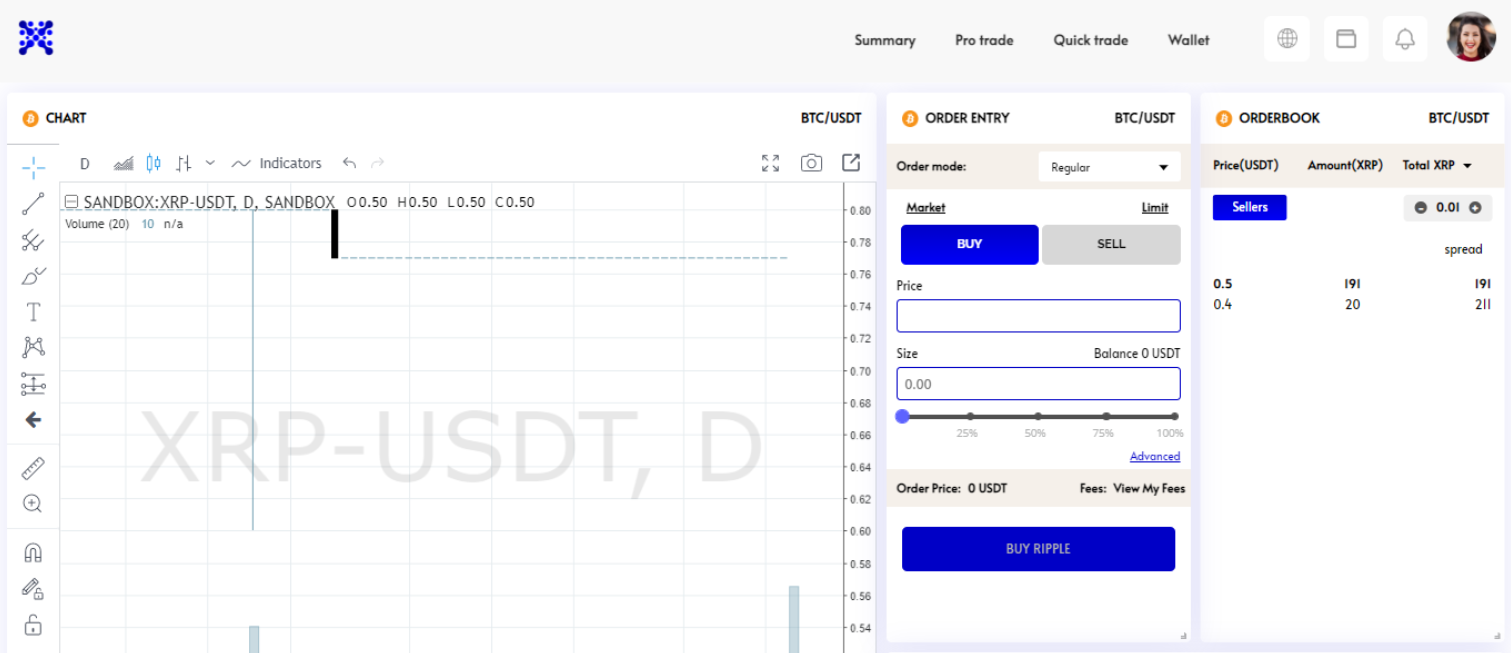Image resolution: width=1511 pixels, height=653 pixels.
Task: Take a chart snapshot with camera icon
Action: point(811,163)
